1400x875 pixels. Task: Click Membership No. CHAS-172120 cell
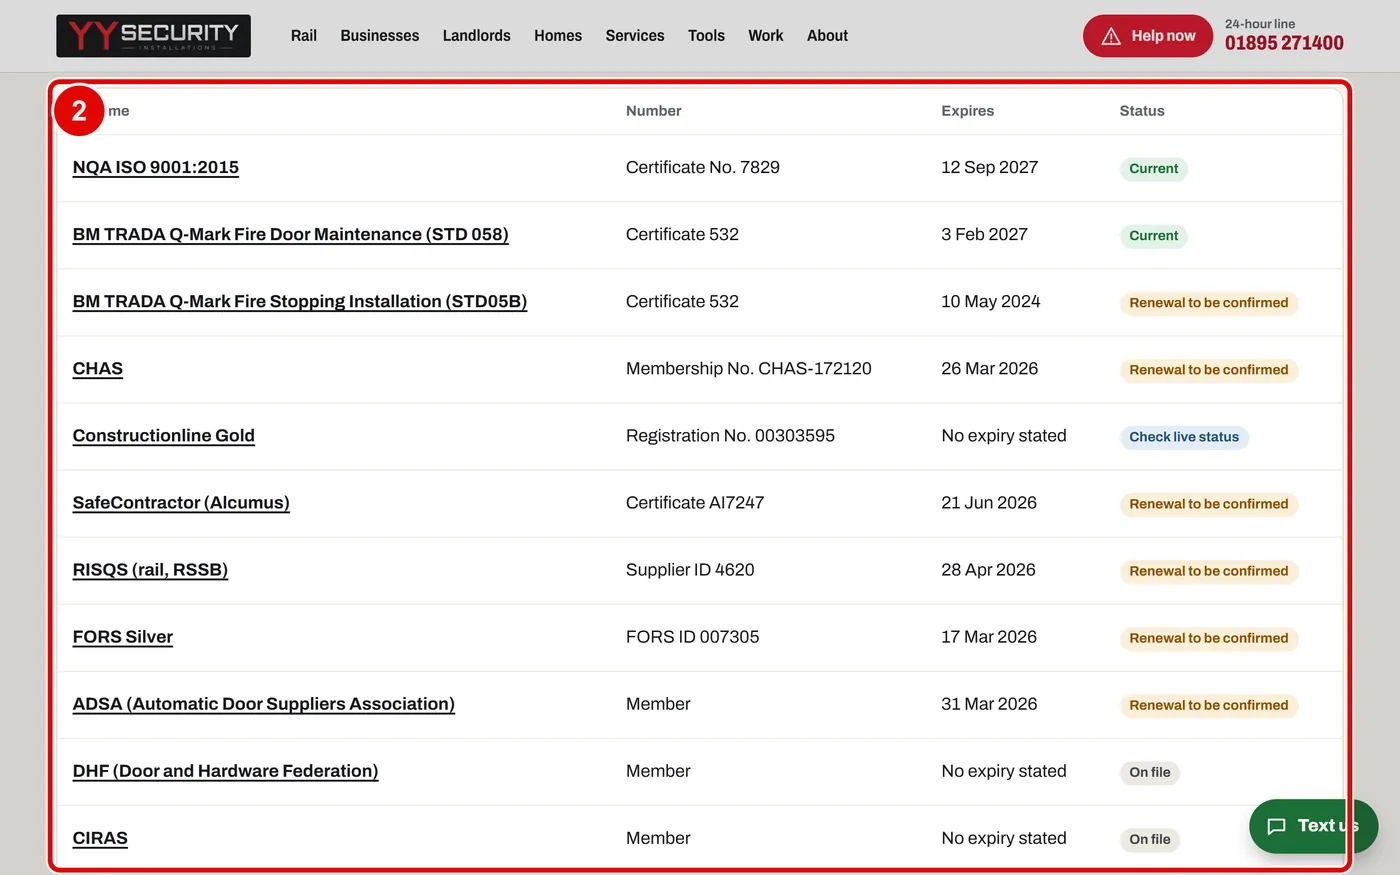coord(748,369)
